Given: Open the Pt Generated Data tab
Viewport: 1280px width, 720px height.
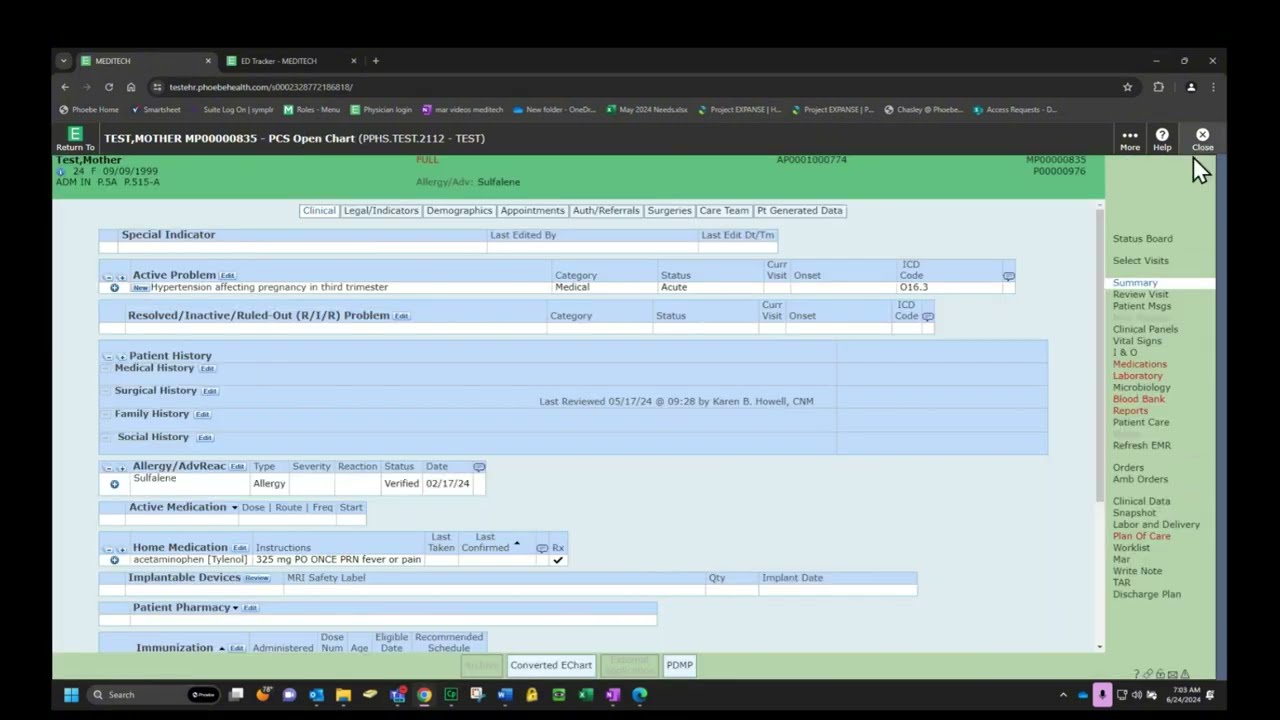Looking at the screenshot, I should click(800, 211).
